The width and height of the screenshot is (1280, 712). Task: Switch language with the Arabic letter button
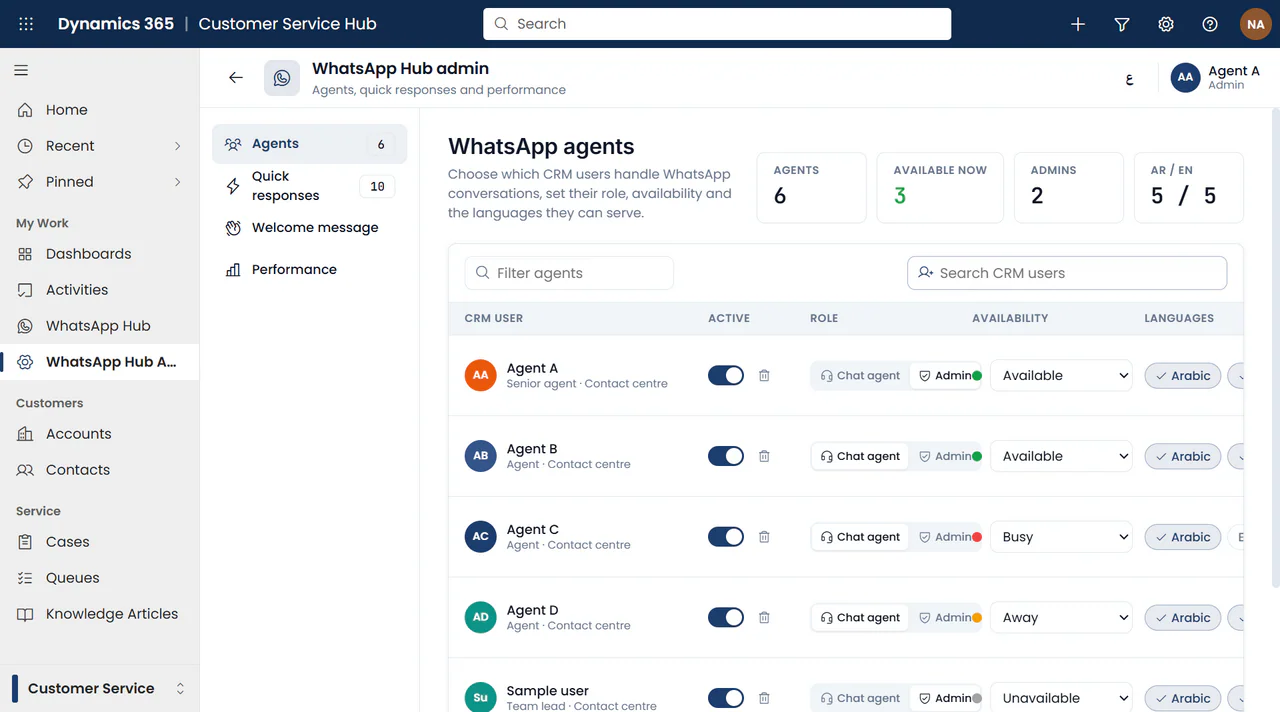point(1129,78)
